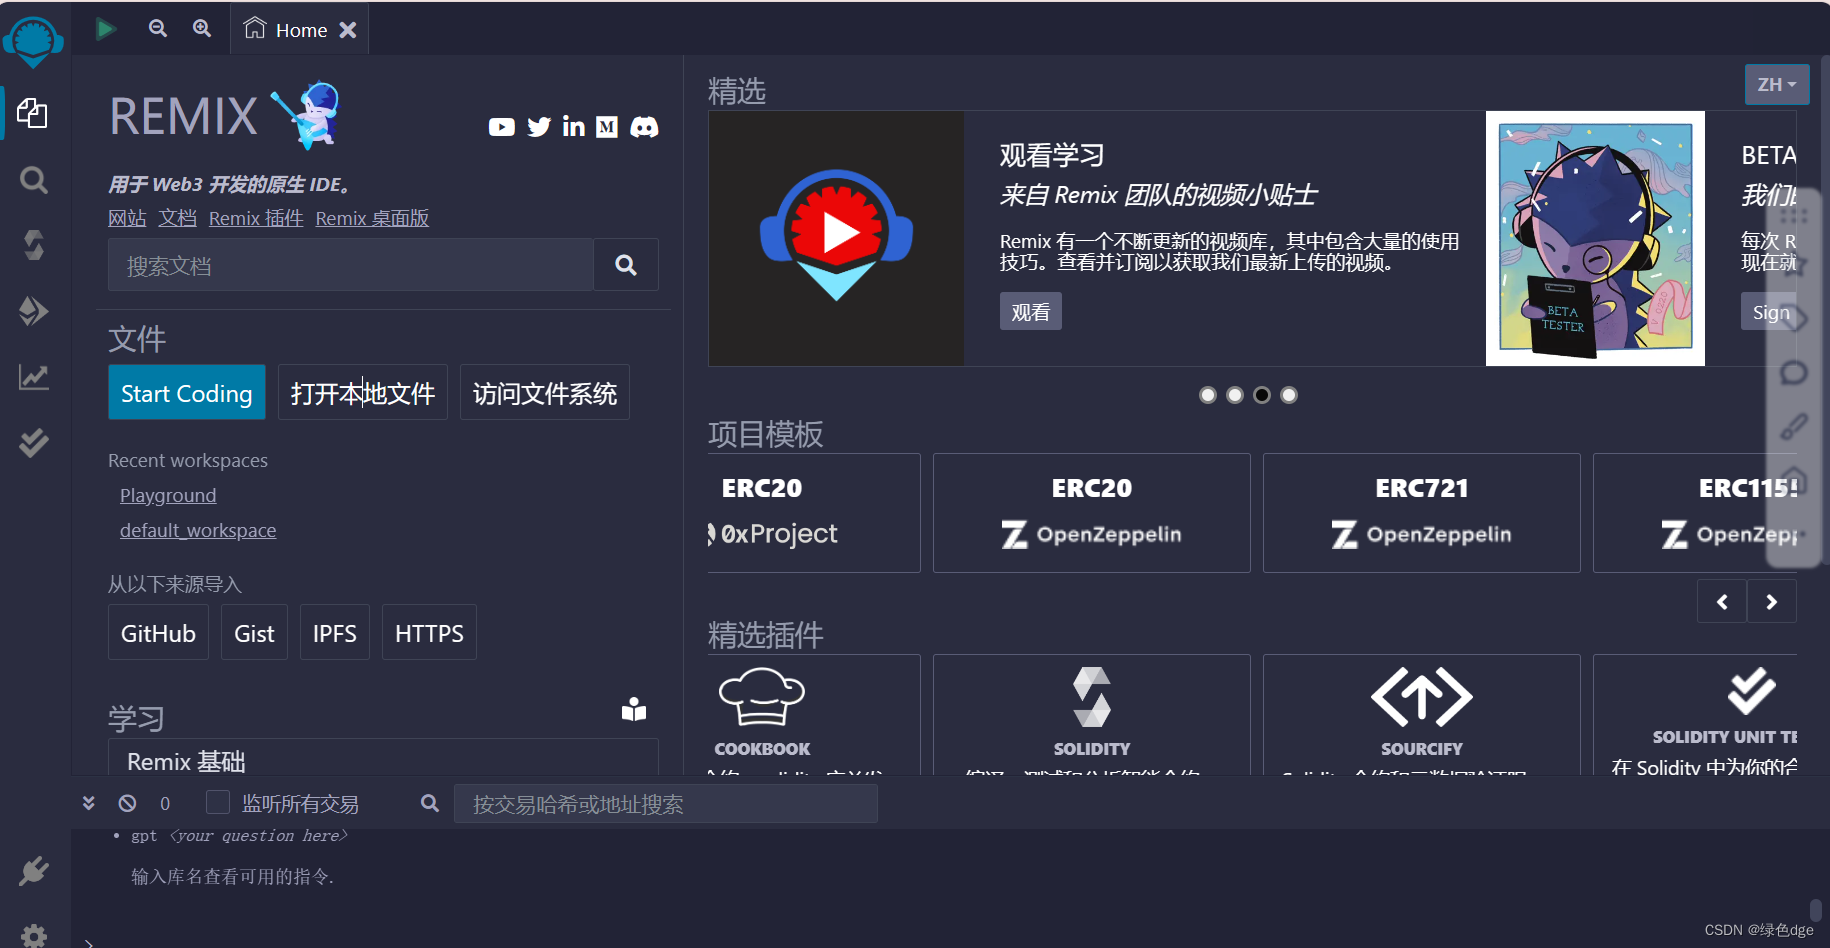Screen dimensions: 1830x948
Task: Open the Solidity static analysis chart icon
Action: pyautogui.click(x=34, y=377)
